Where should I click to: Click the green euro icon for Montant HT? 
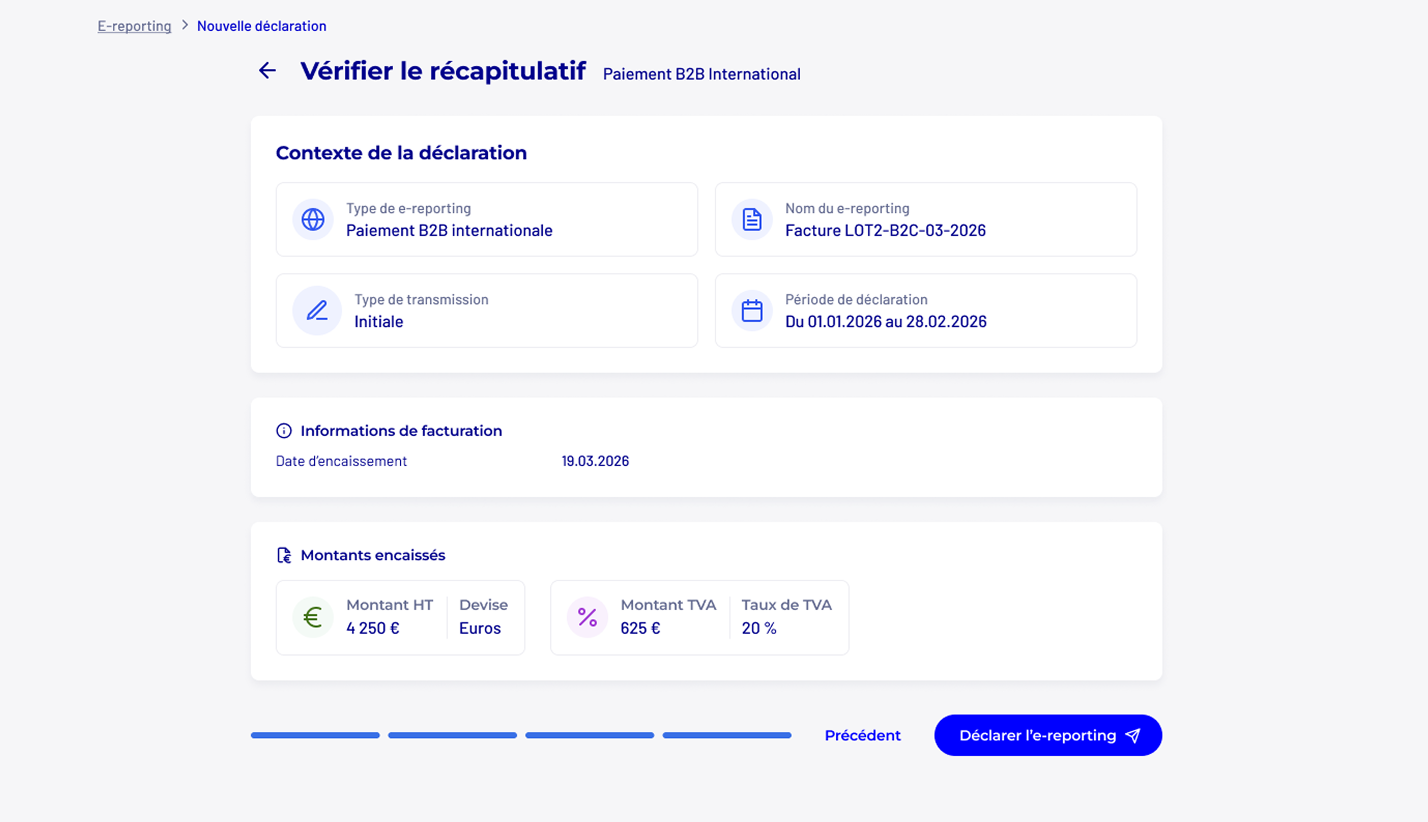coord(313,617)
